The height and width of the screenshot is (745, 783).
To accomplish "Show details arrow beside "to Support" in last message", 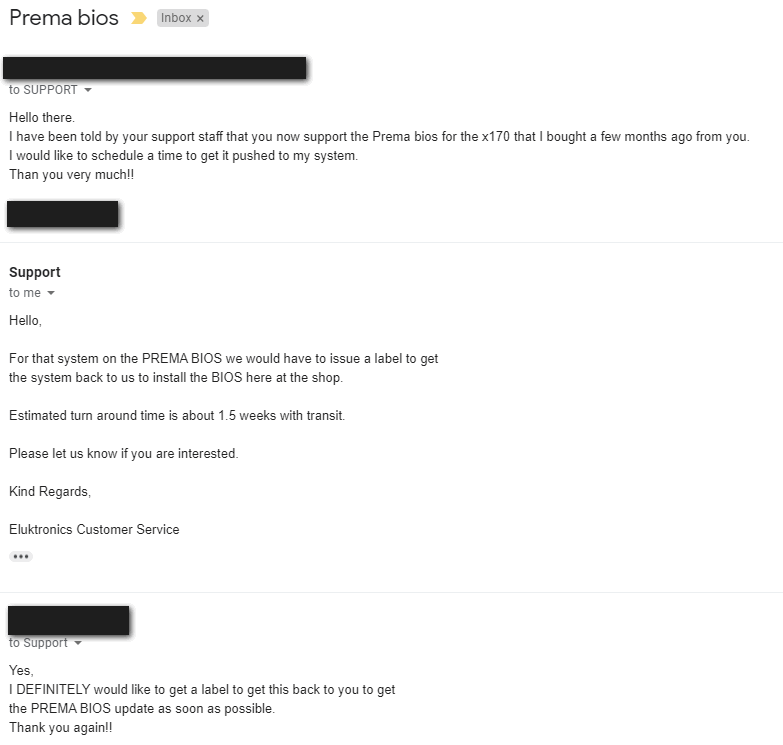I will point(78,643).
